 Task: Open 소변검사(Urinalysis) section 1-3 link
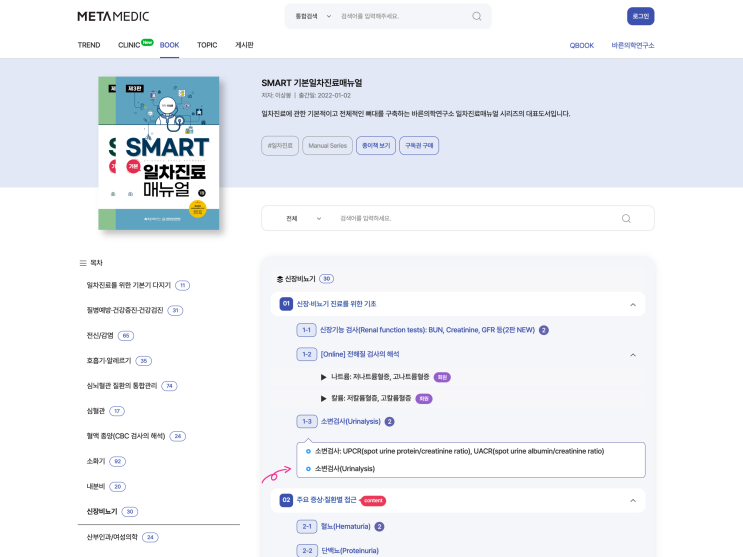pyautogui.click(x=350, y=421)
